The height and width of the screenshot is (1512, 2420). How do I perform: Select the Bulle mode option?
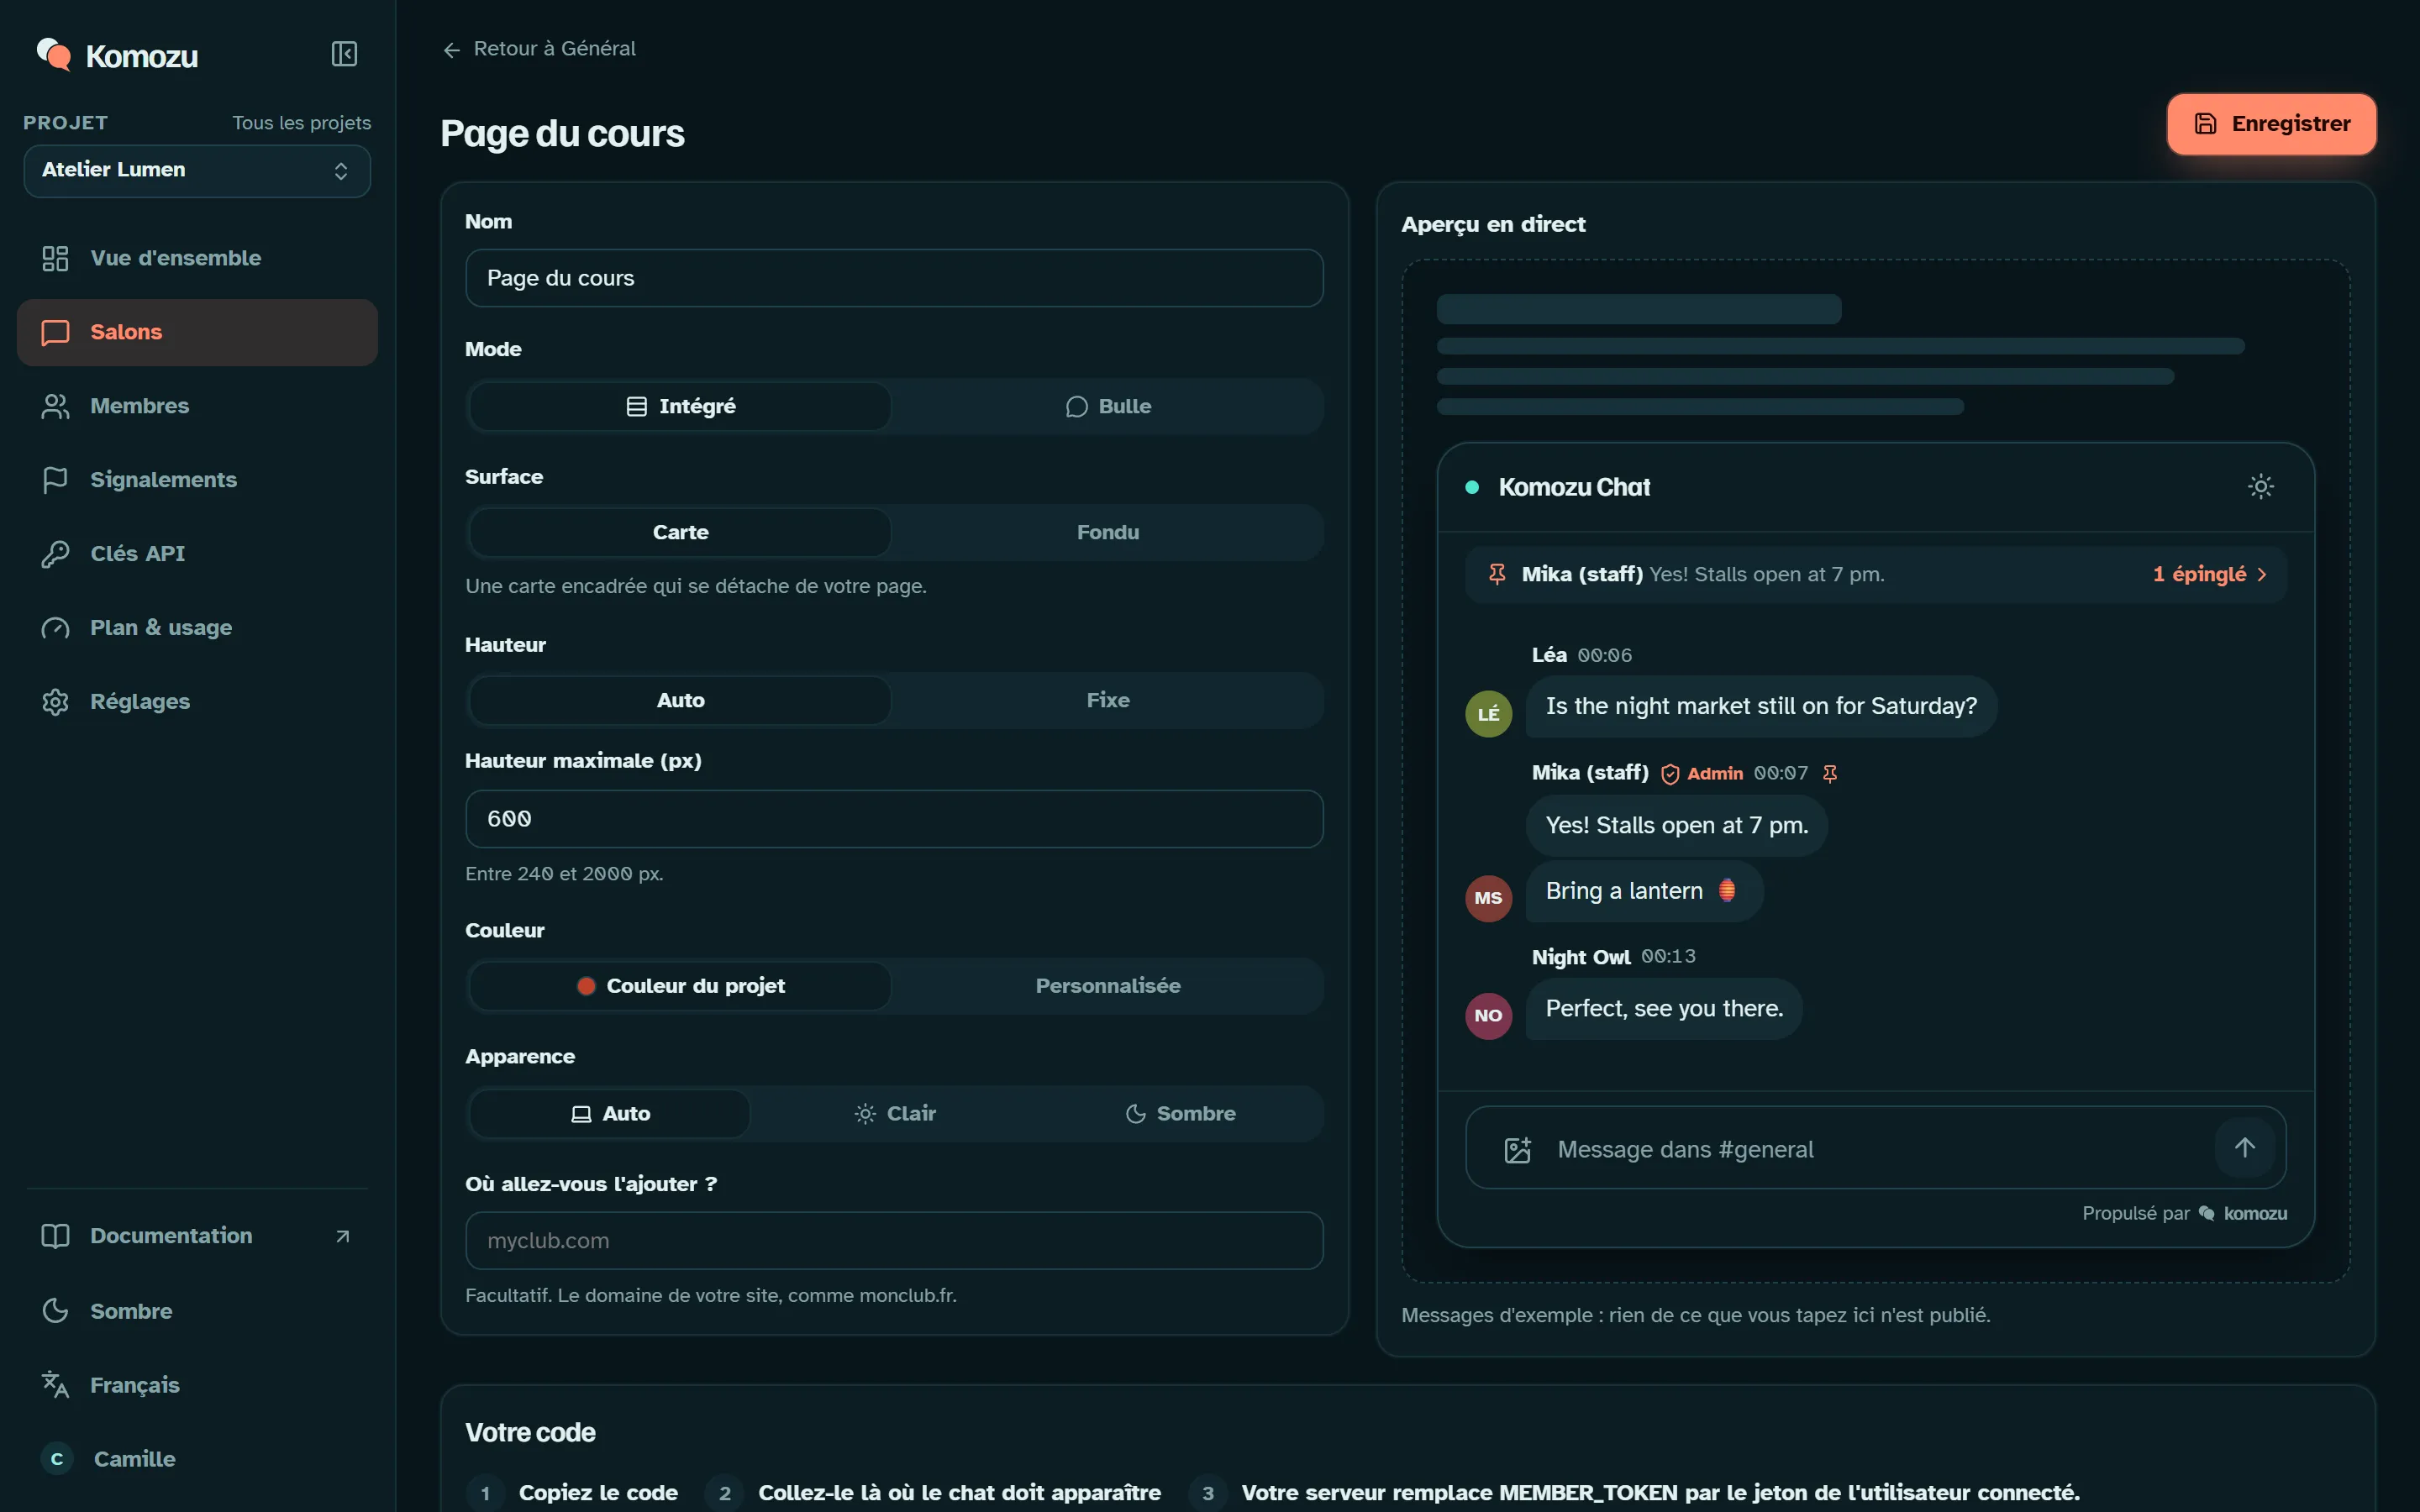[x=1107, y=406]
